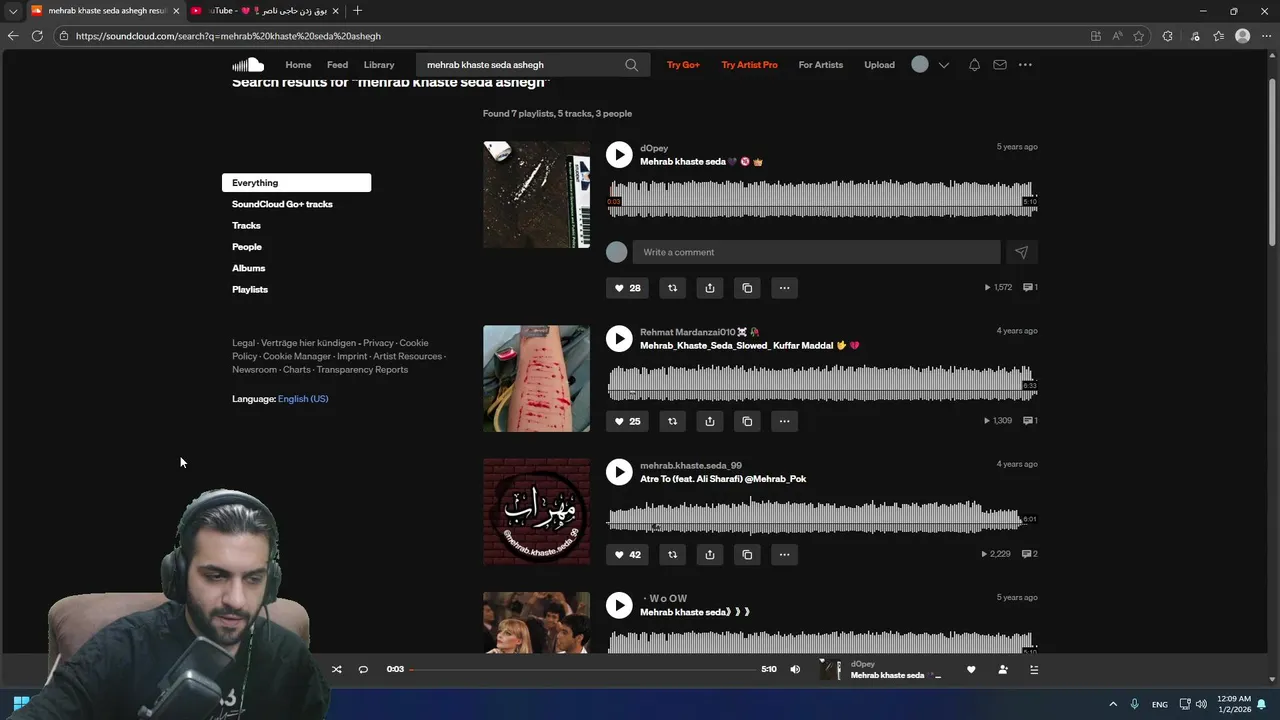Refresh the page
The image size is (1280, 720).
click(37, 36)
